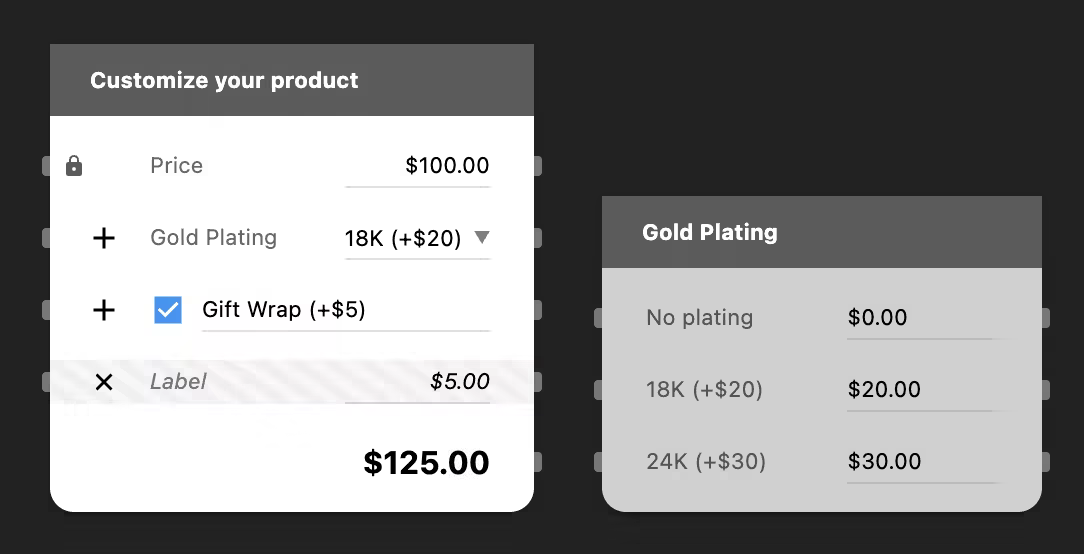Image resolution: width=1084 pixels, height=554 pixels.
Task: Click the Gift Wrap (+$5) text field
Action: tap(345, 310)
